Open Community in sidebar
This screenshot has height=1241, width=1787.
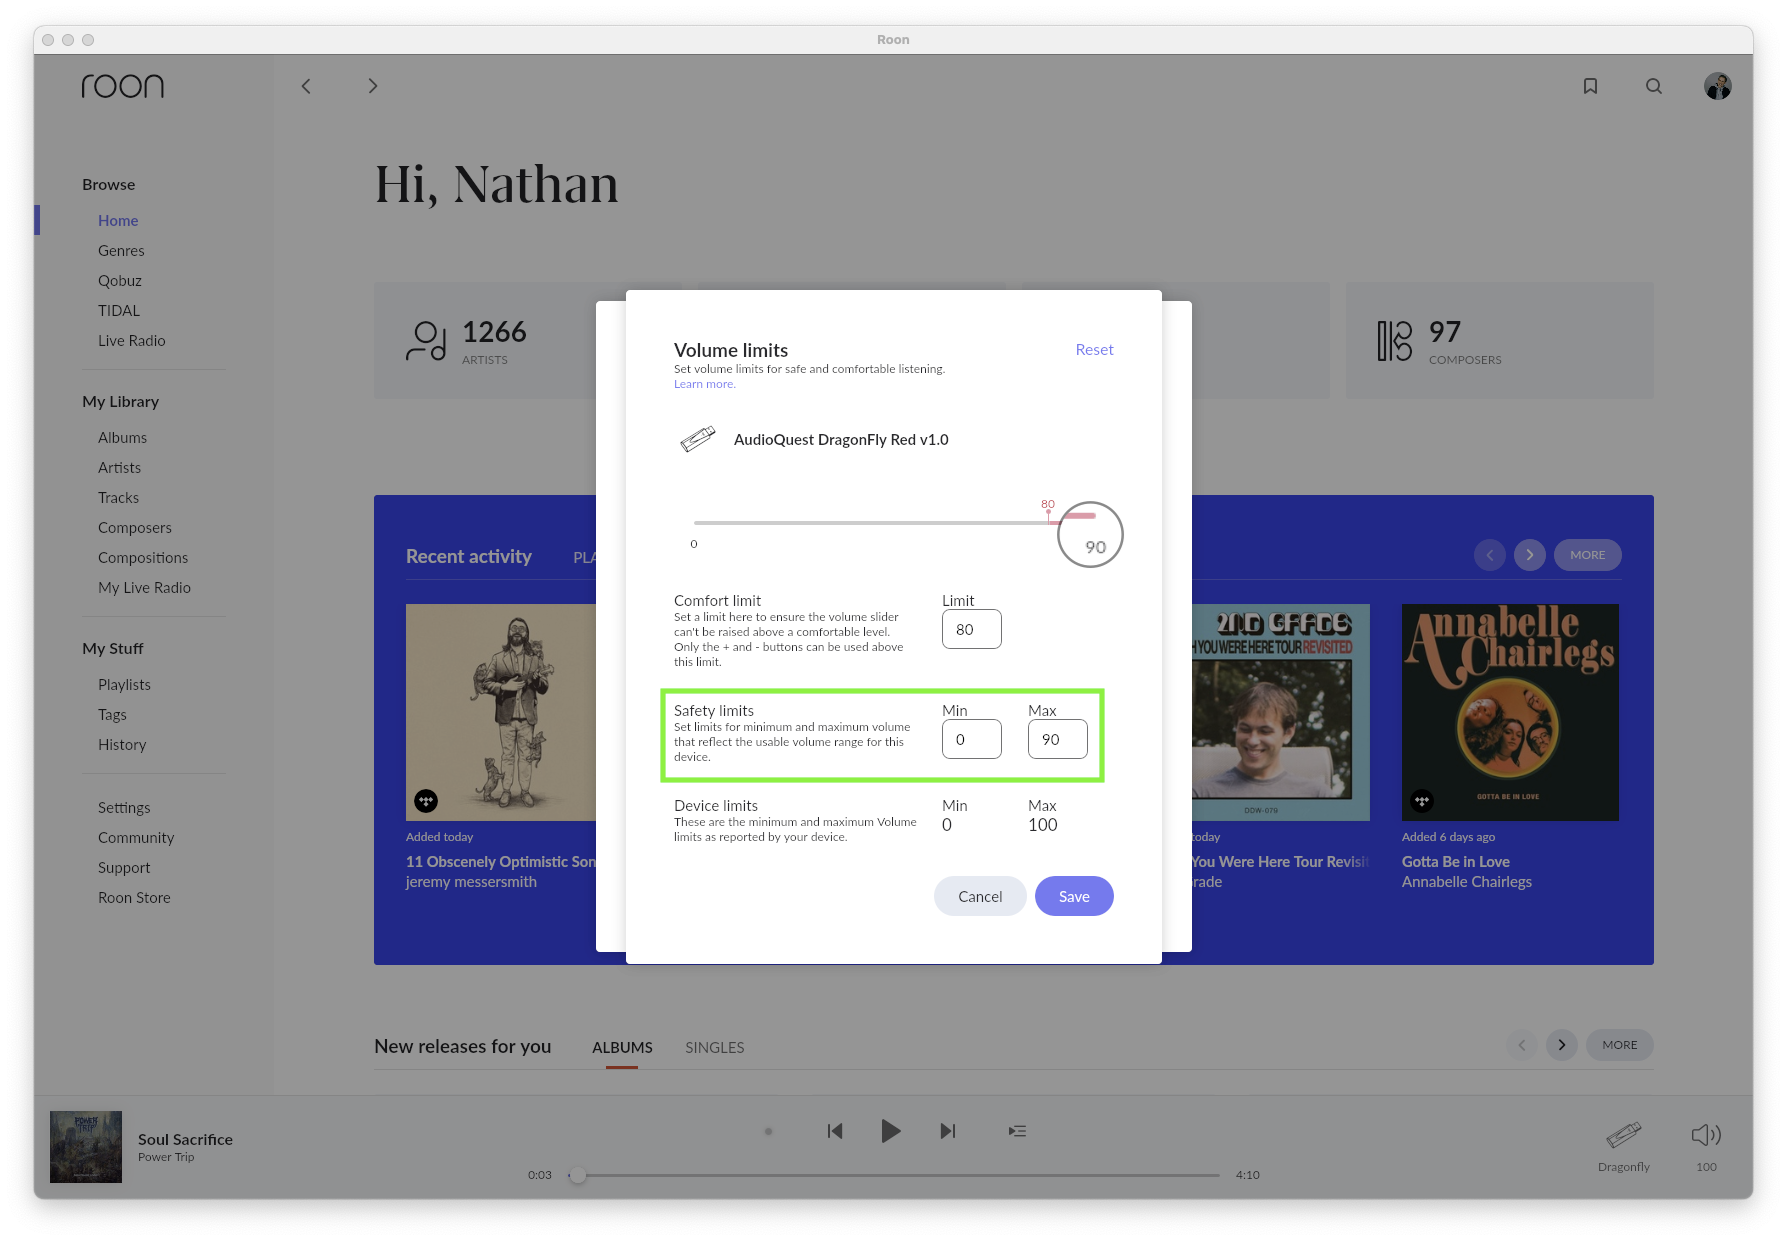tap(136, 838)
